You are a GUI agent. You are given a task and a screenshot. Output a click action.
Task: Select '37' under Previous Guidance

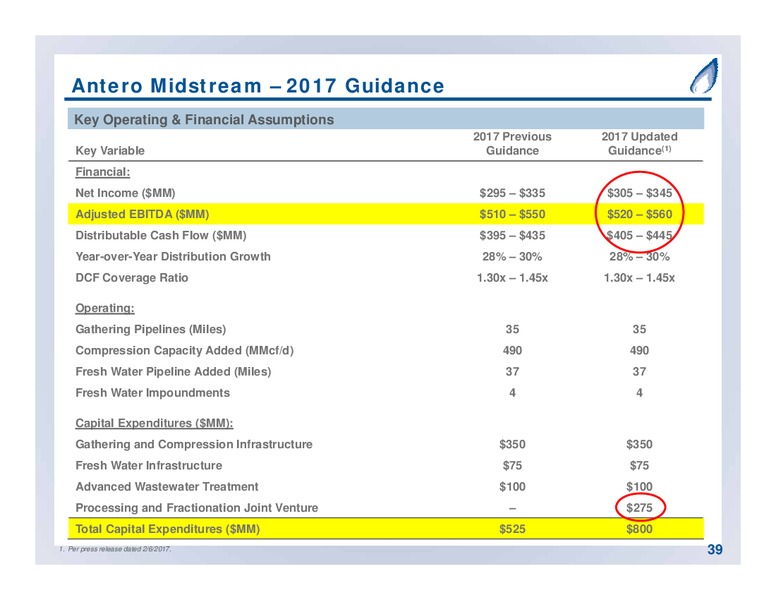(x=512, y=372)
